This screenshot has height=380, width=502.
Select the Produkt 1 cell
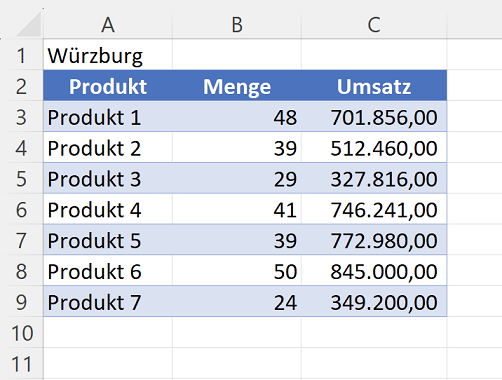pyautogui.click(x=108, y=117)
